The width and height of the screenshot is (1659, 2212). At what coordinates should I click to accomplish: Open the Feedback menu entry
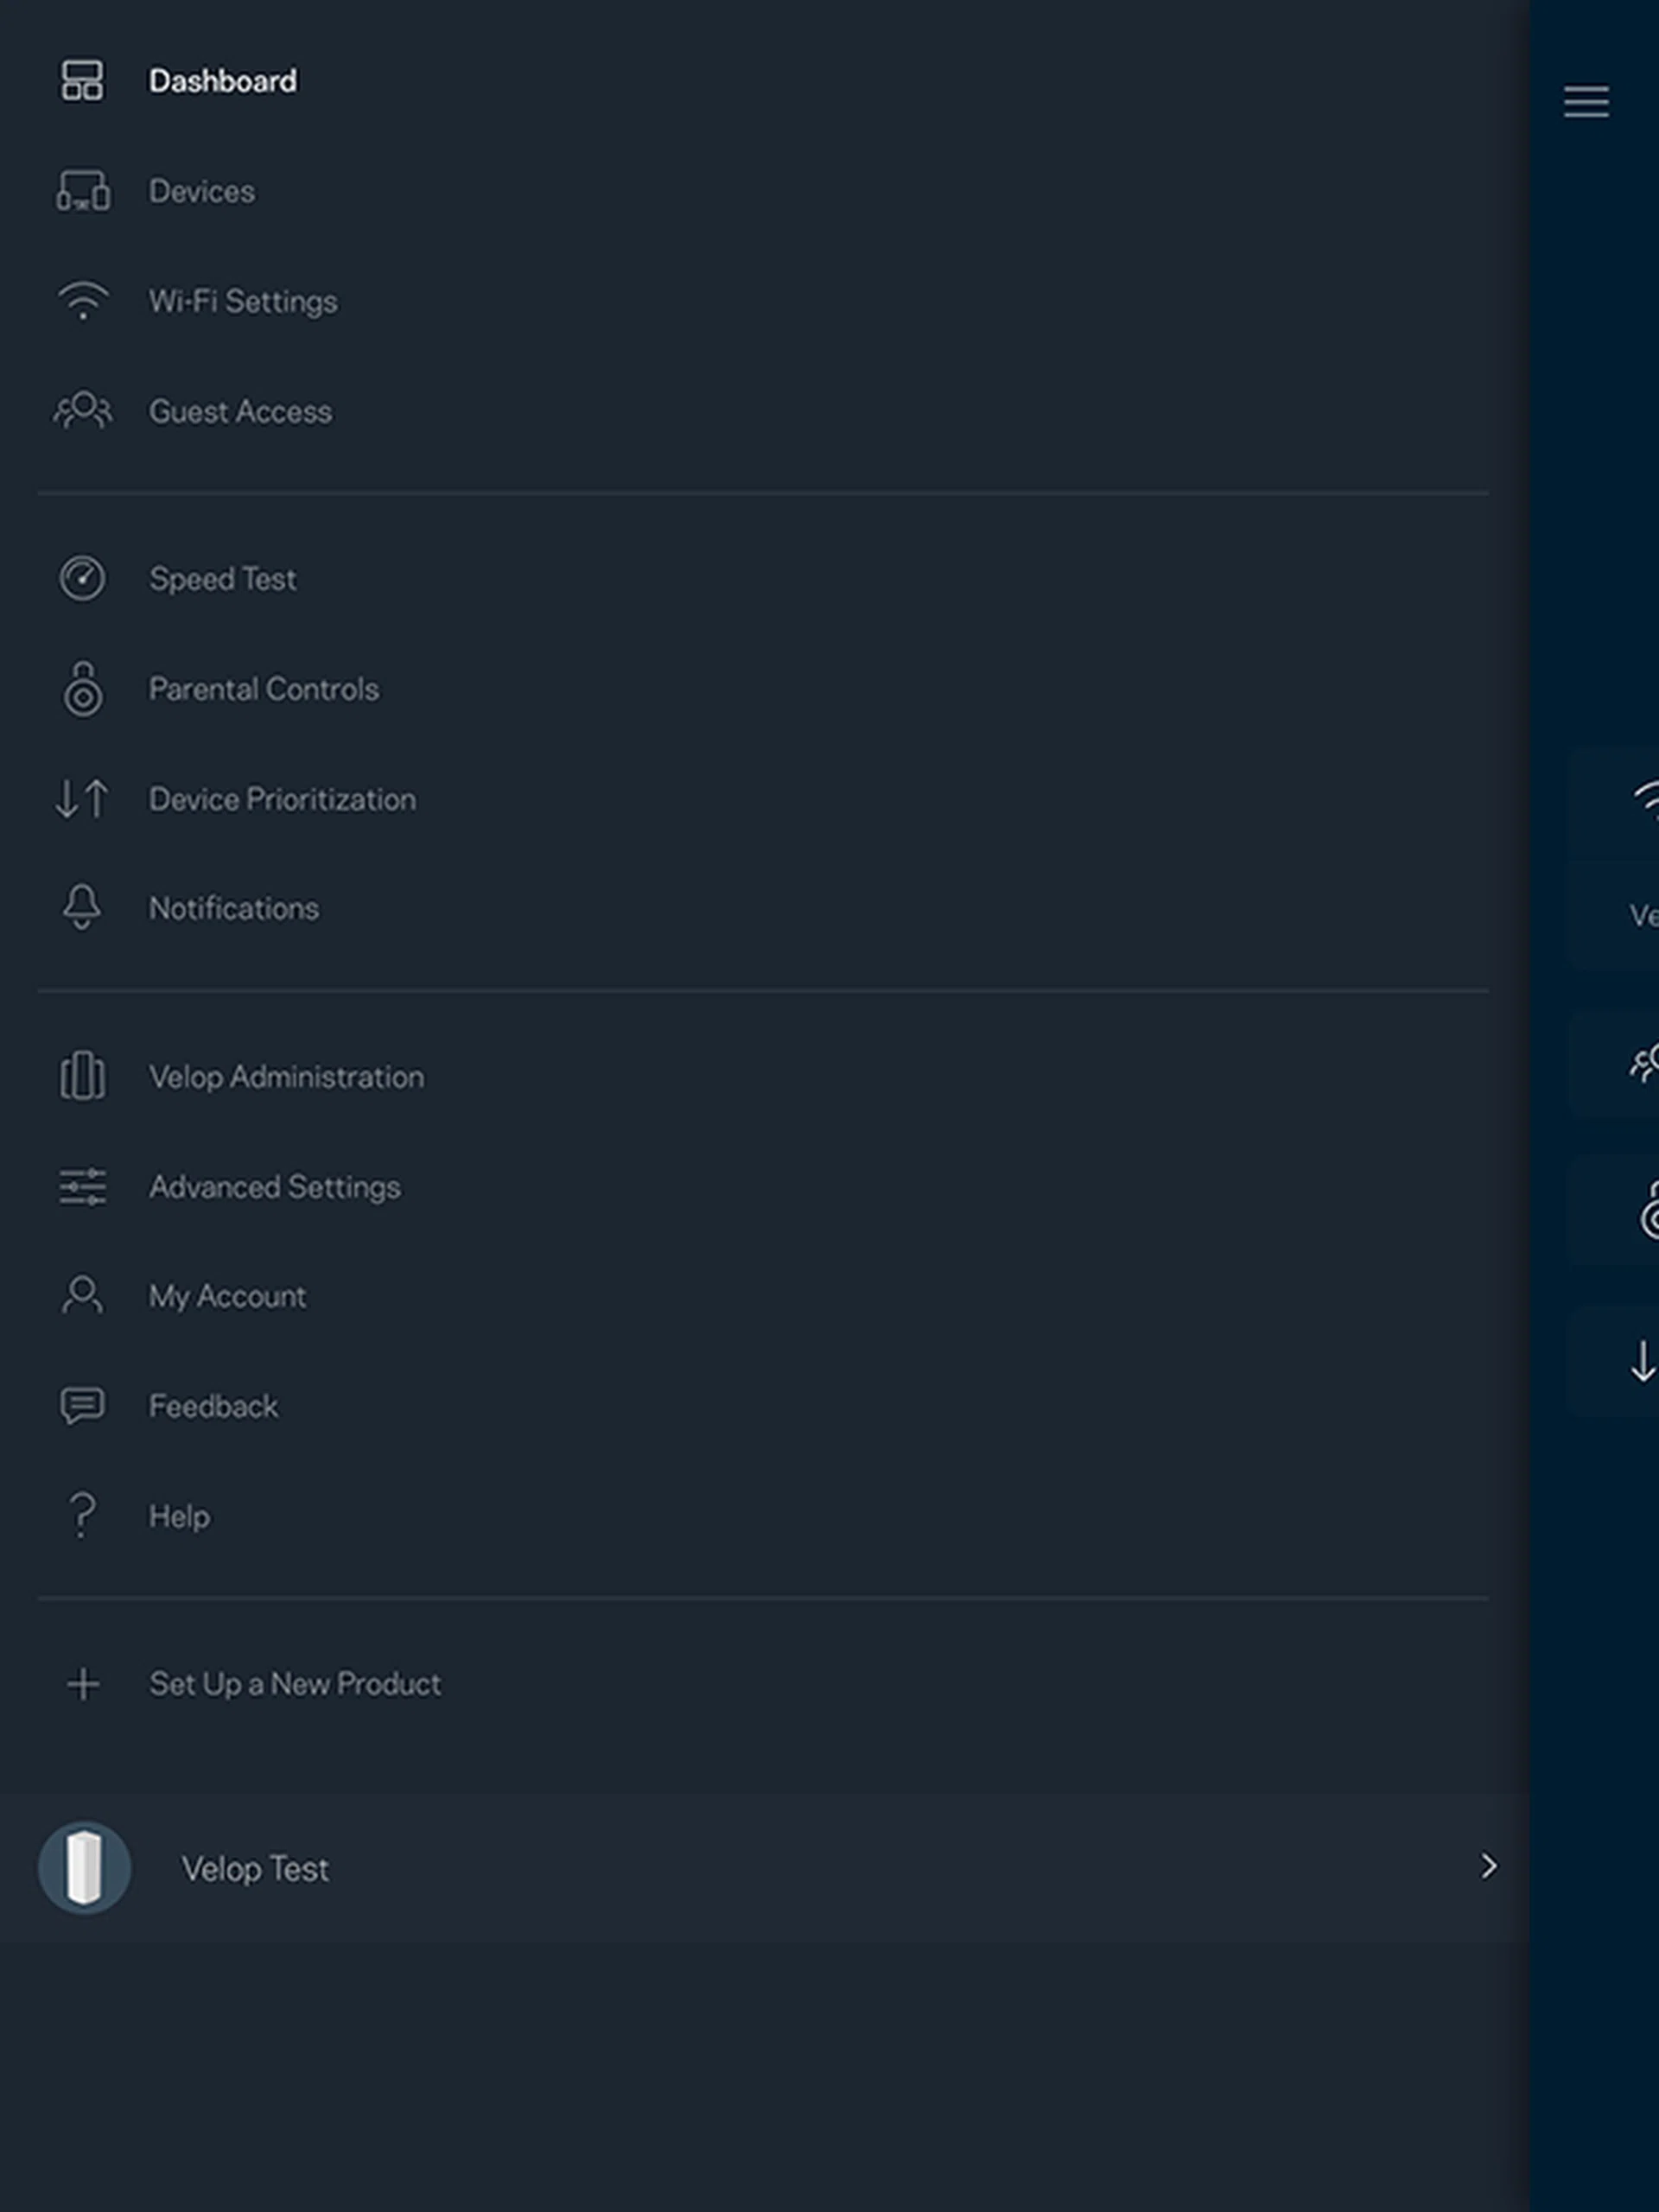click(213, 1406)
